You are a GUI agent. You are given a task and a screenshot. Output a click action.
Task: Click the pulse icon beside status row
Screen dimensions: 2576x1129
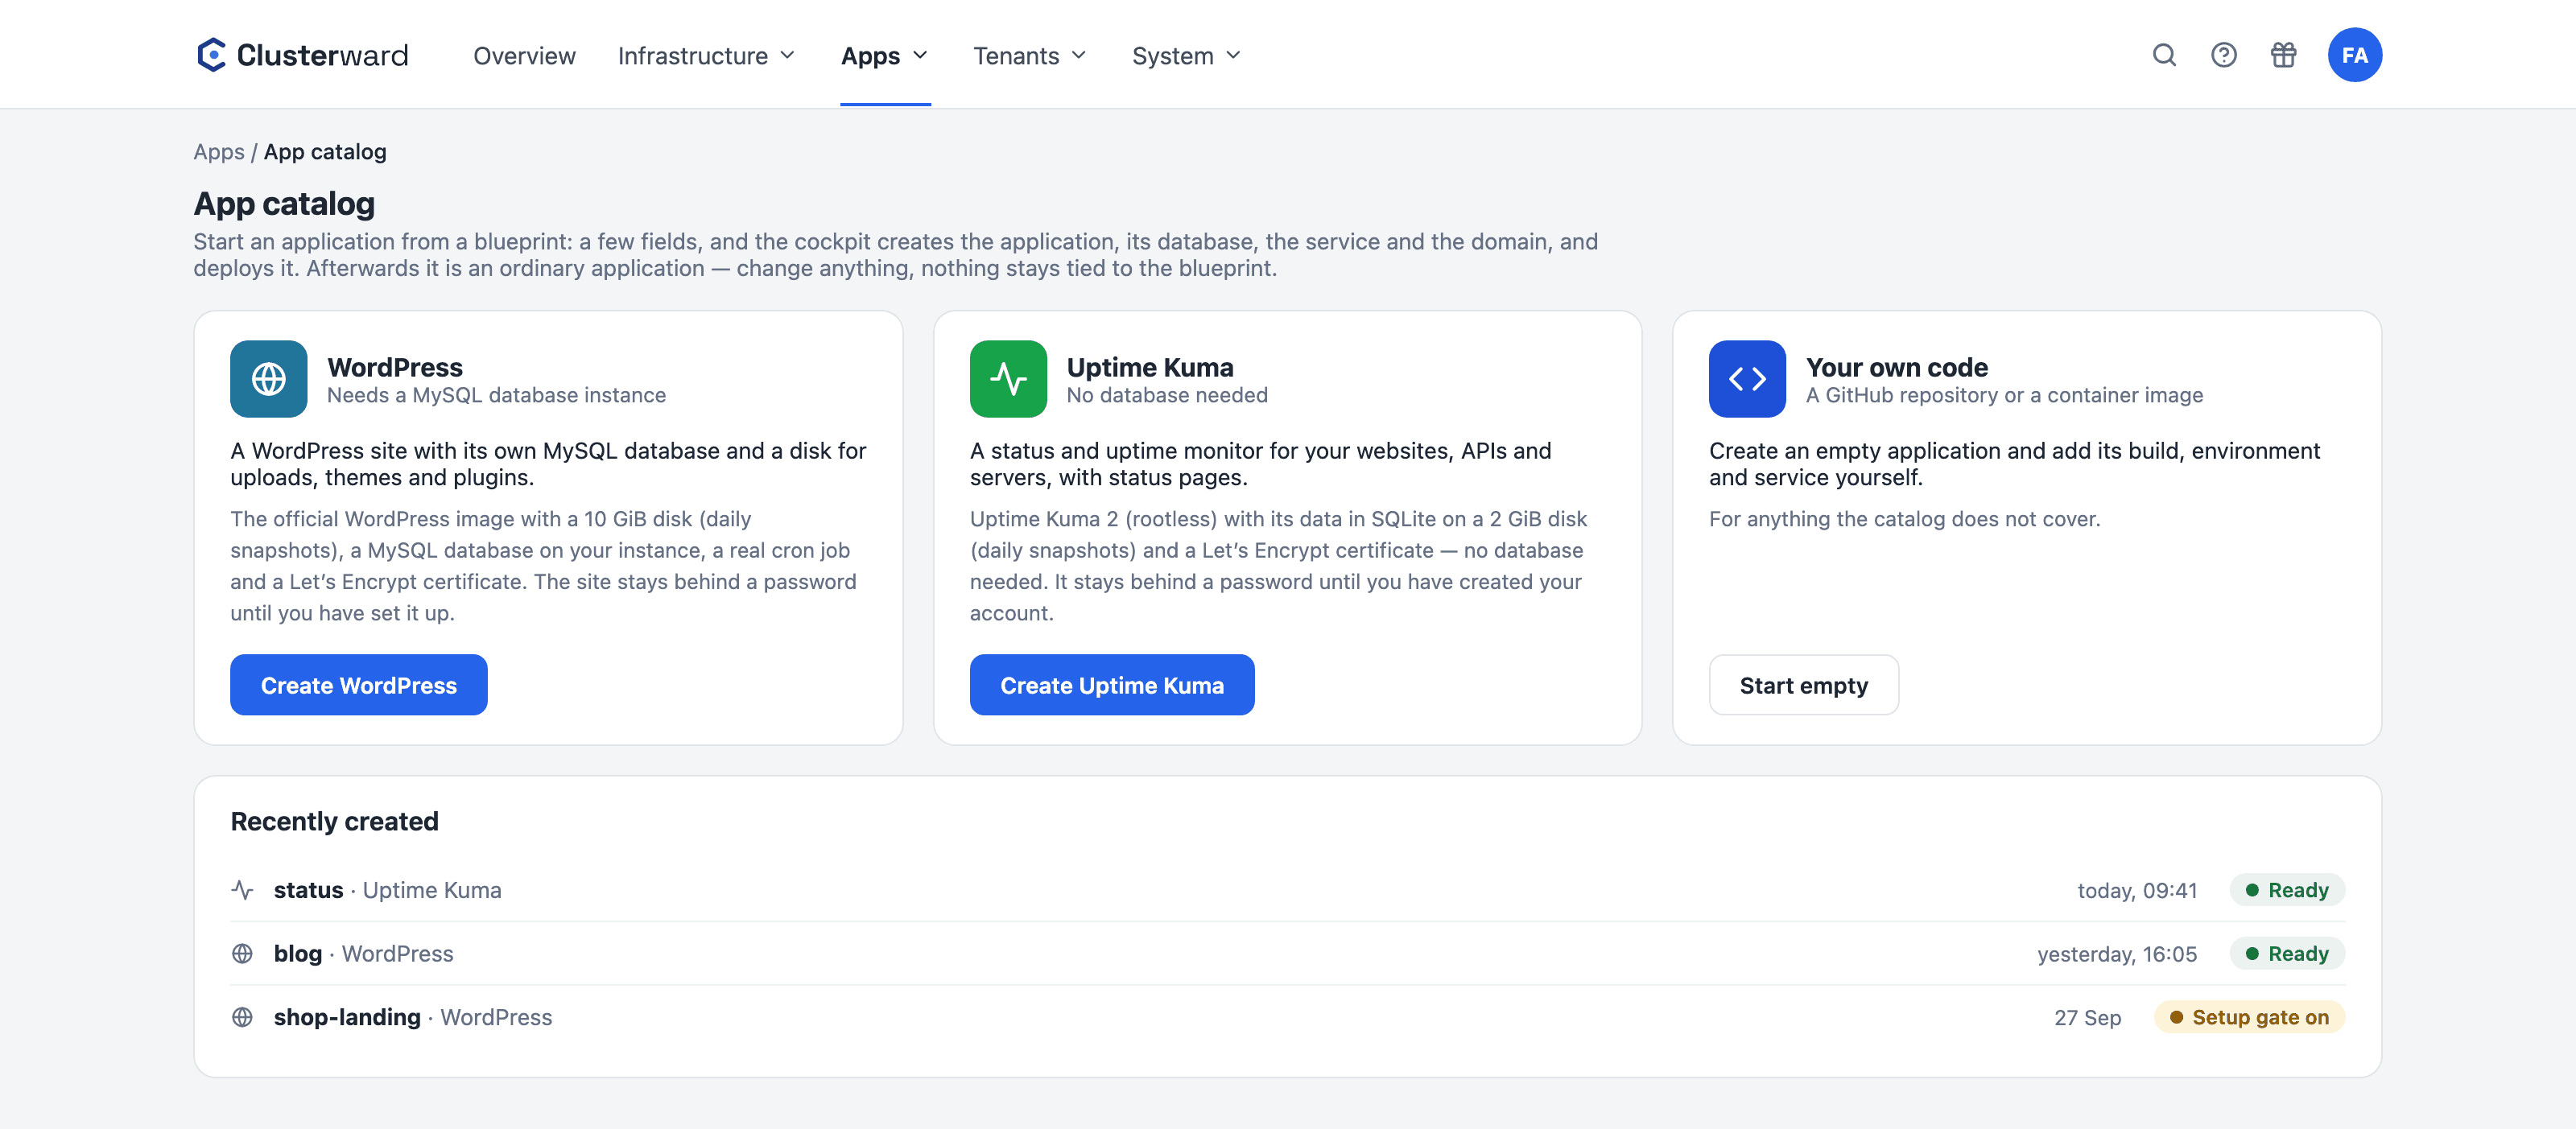click(x=242, y=889)
